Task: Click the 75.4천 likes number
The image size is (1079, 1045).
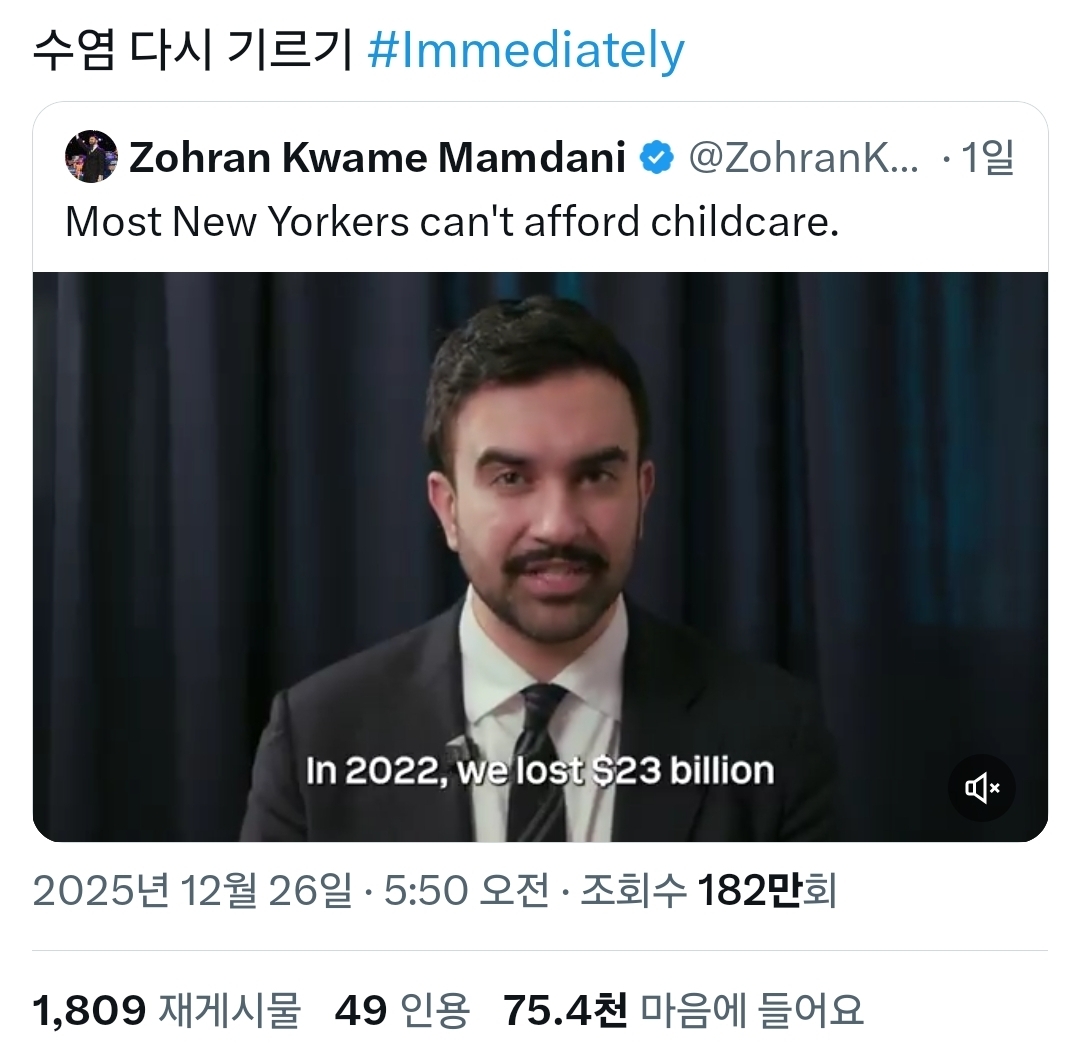Action: click(x=565, y=1011)
